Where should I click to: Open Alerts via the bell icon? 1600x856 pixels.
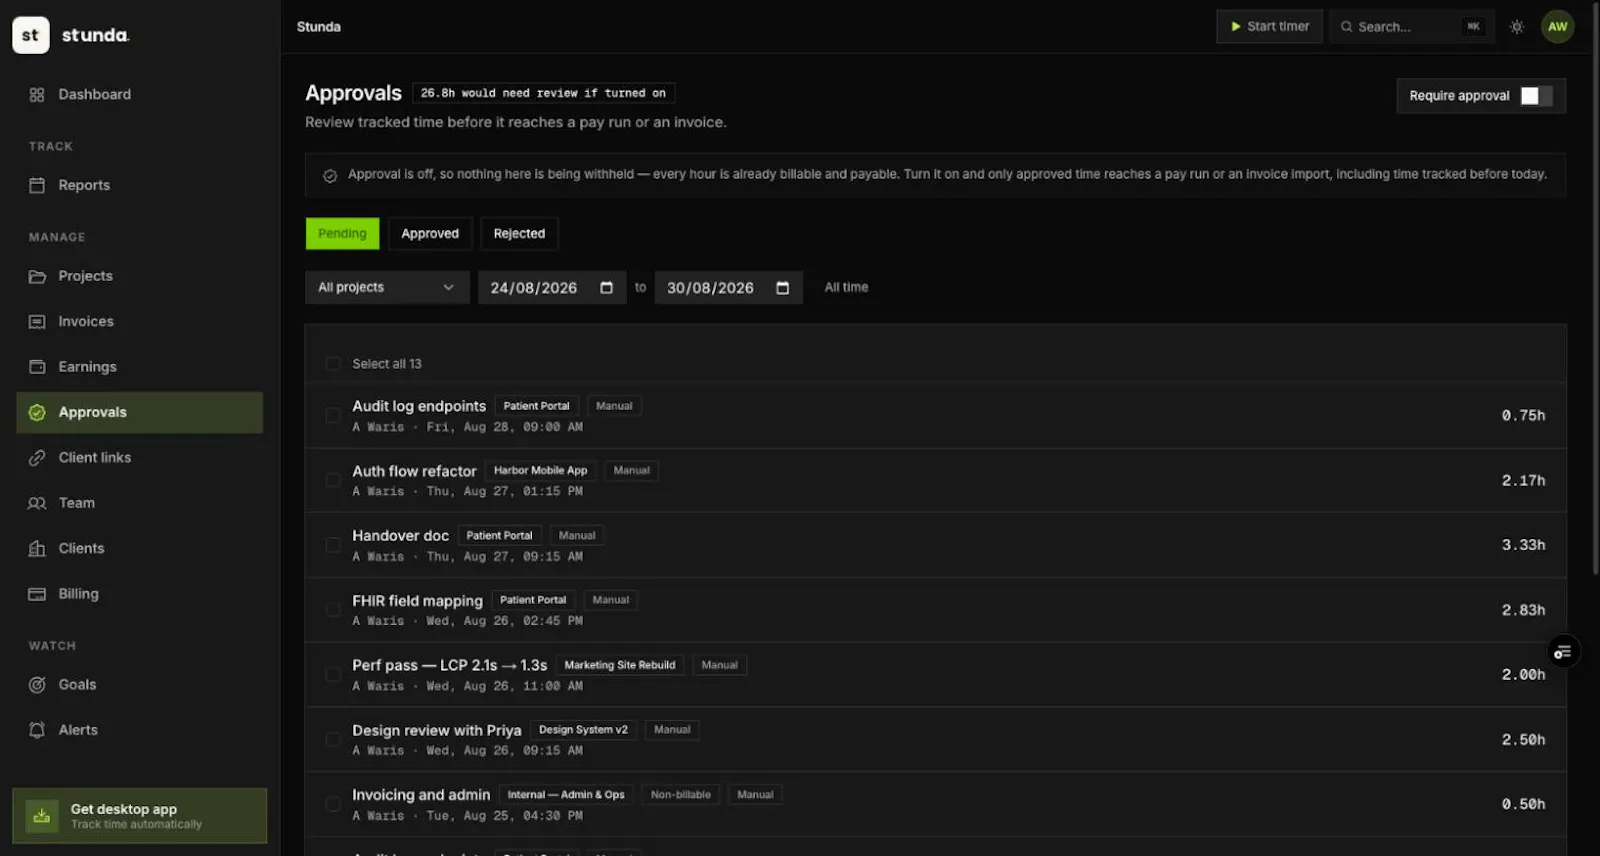tap(37, 730)
